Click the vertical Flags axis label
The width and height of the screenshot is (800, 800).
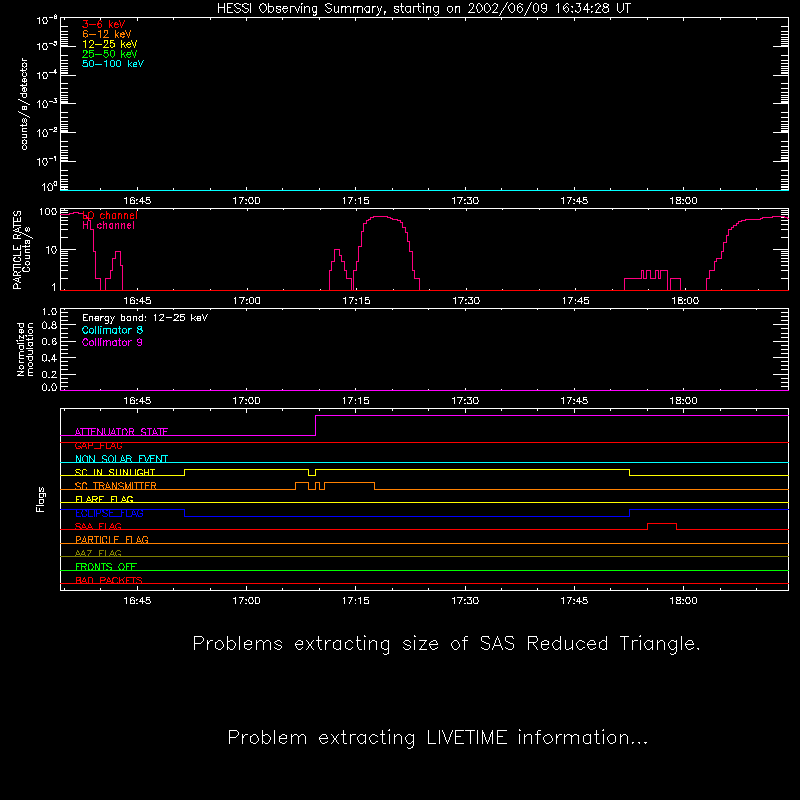click(40, 499)
